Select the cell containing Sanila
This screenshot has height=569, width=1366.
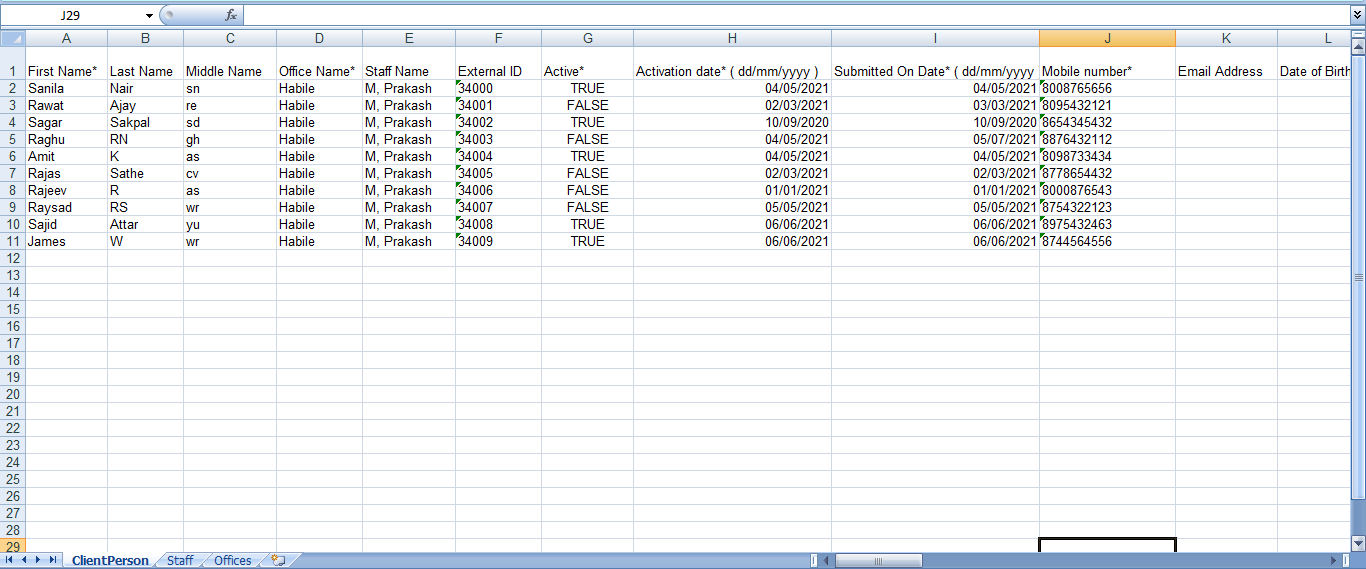(66, 88)
